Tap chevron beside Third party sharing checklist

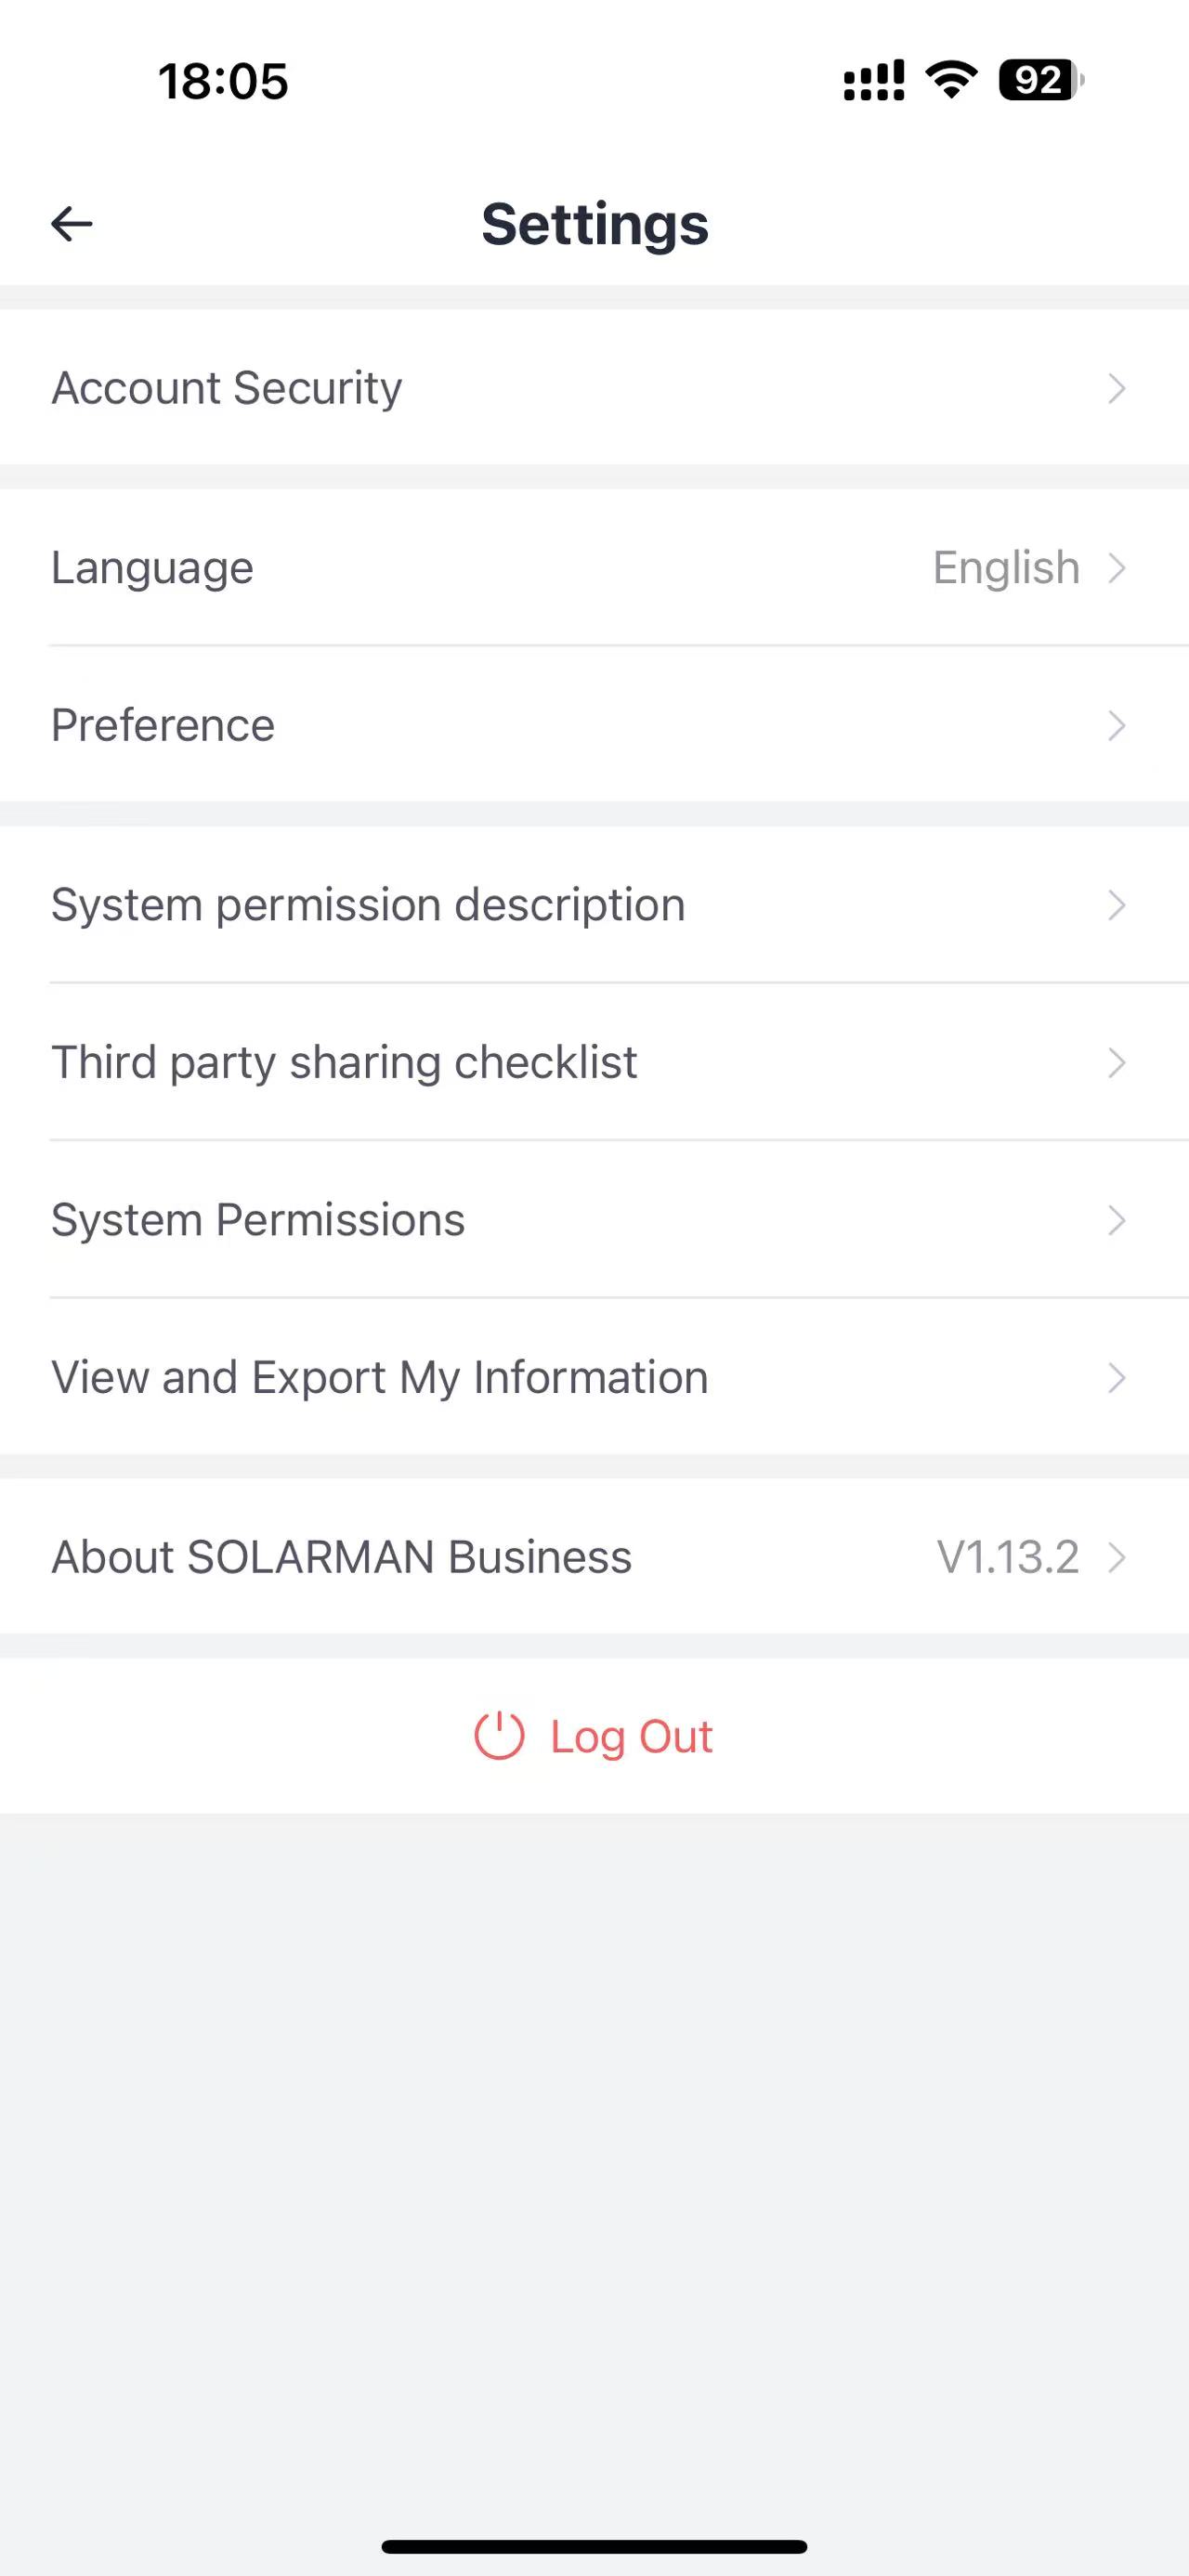(1117, 1062)
